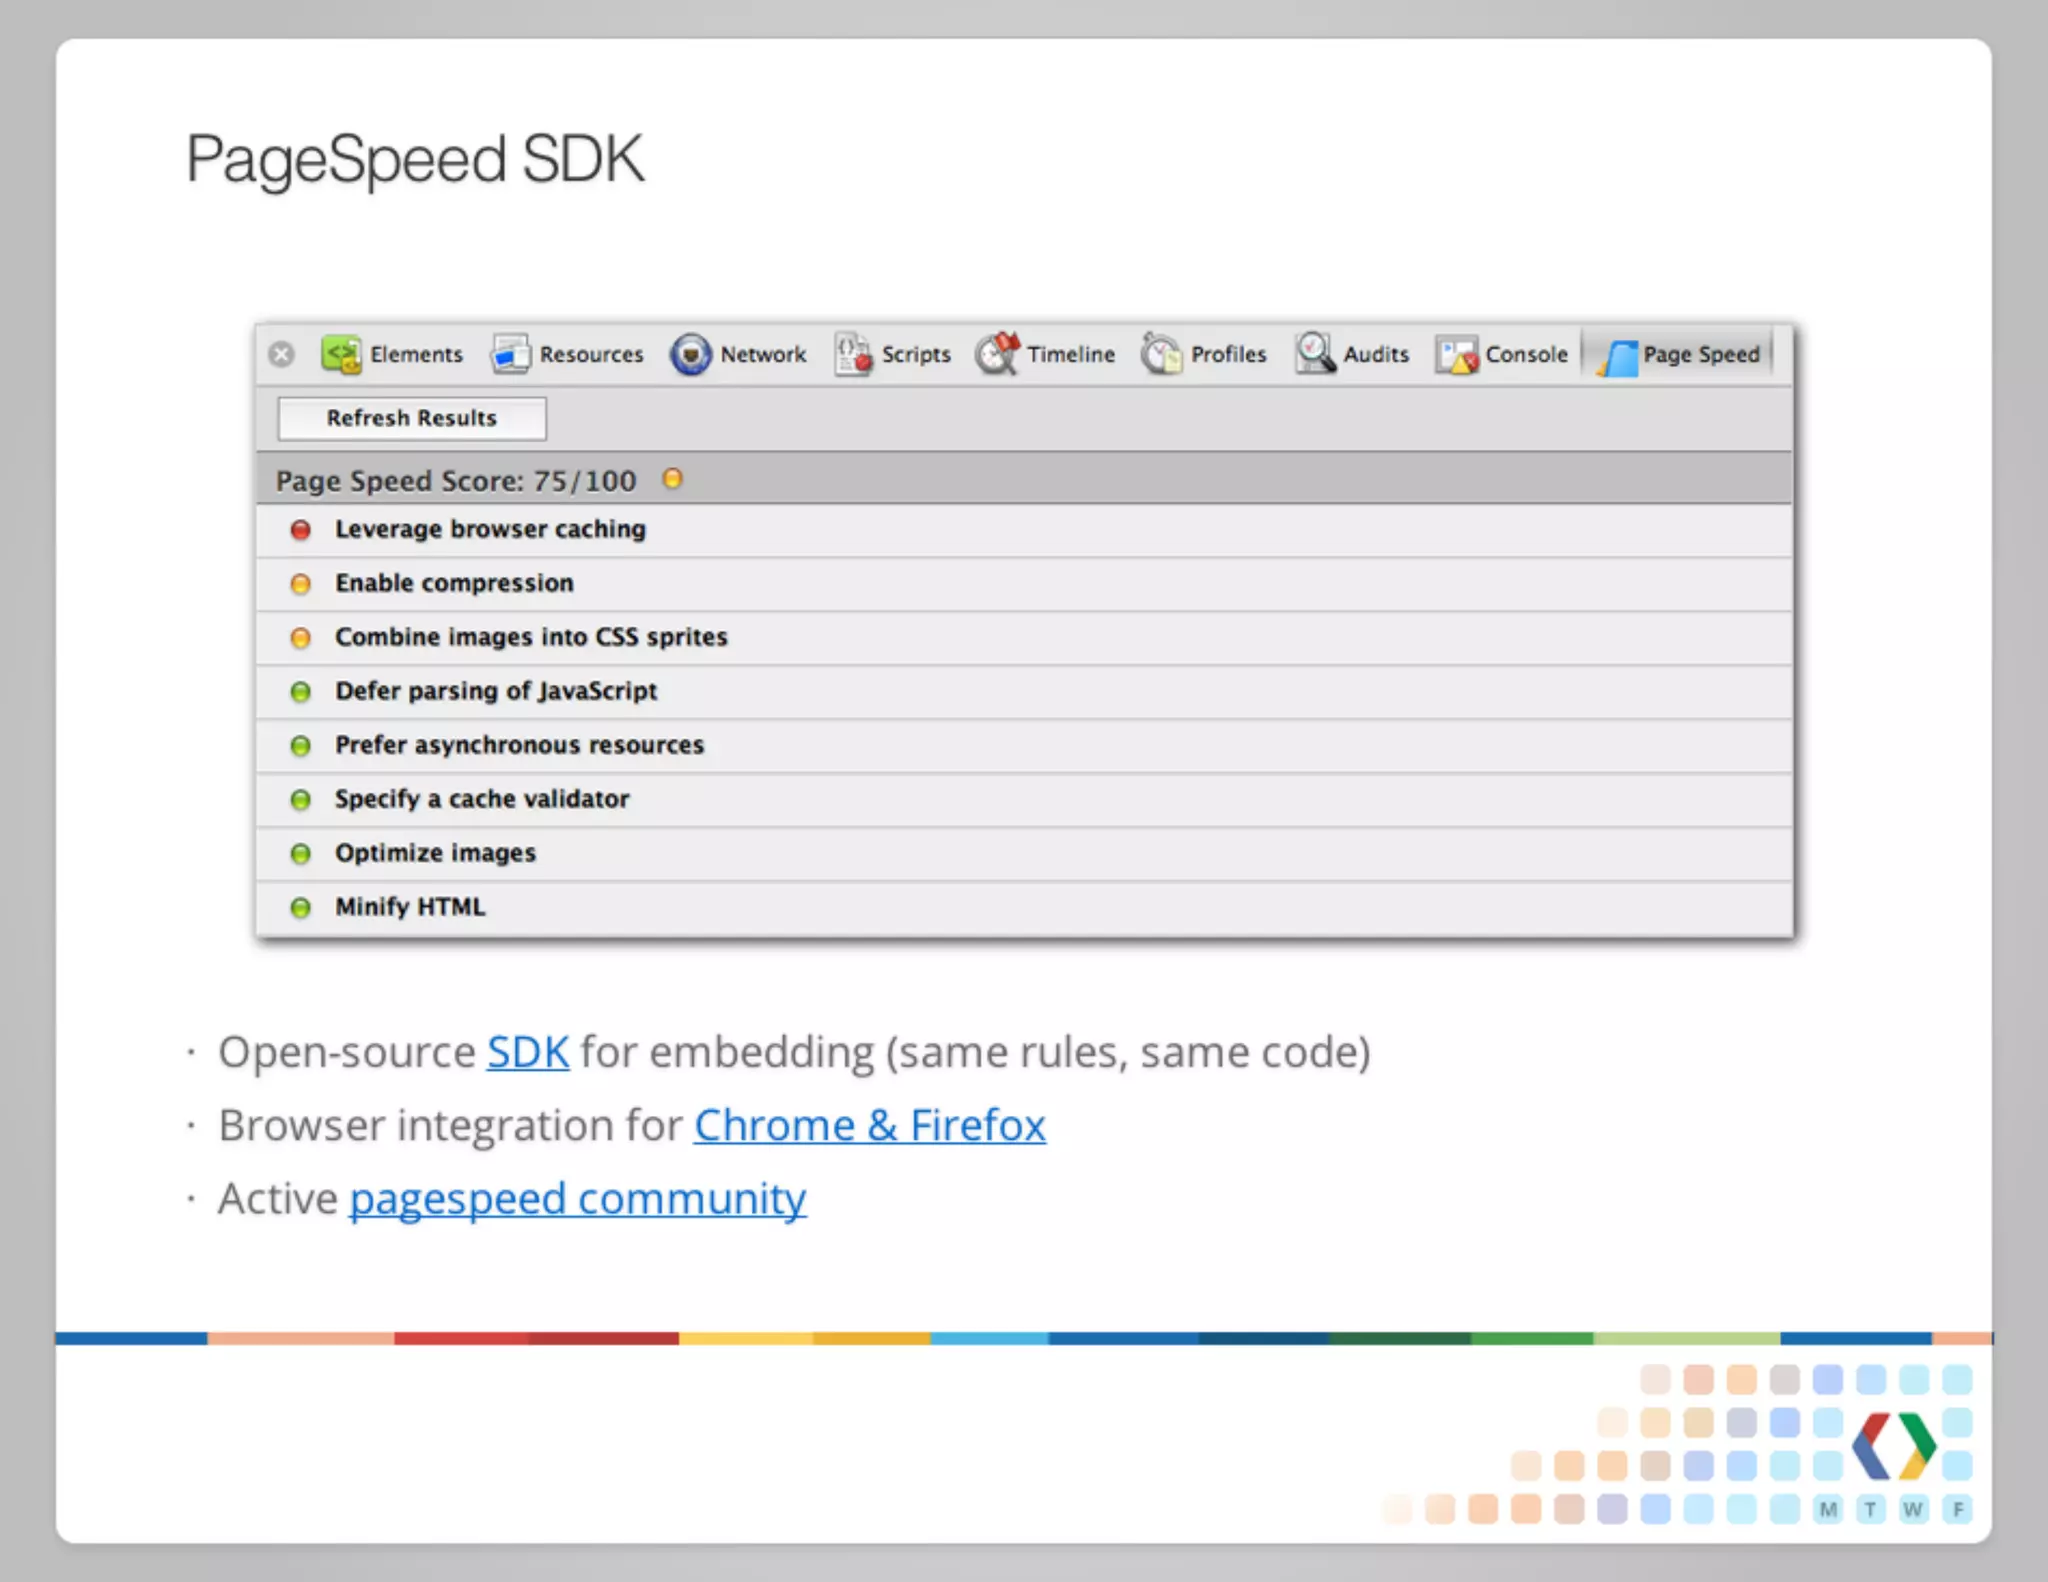Select the Profiles stopwatch icon

[1161, 354]
